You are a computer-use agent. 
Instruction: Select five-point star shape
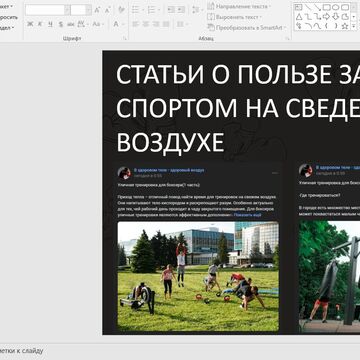[x=345, y=26]
